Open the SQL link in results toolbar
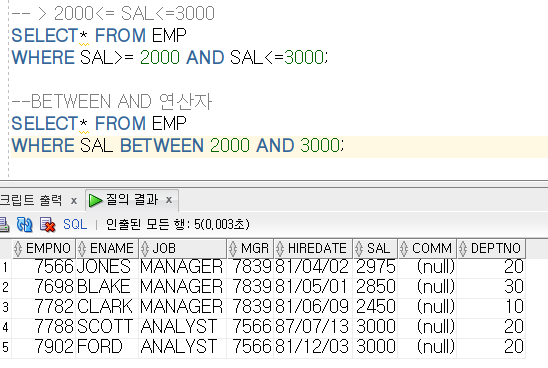Viewport: 548px width, 368px height. point(75,224)
